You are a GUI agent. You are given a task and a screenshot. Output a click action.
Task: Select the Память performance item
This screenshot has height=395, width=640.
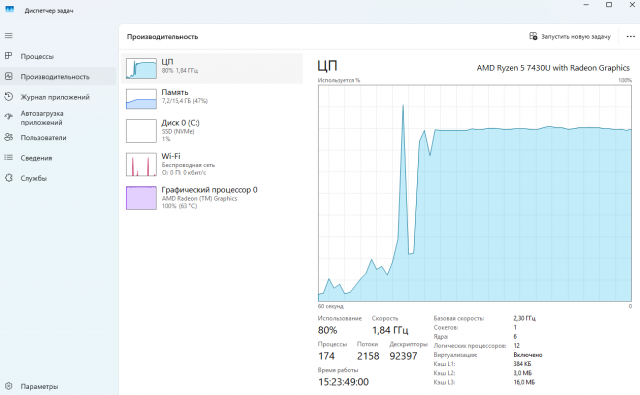click(212, 99)
